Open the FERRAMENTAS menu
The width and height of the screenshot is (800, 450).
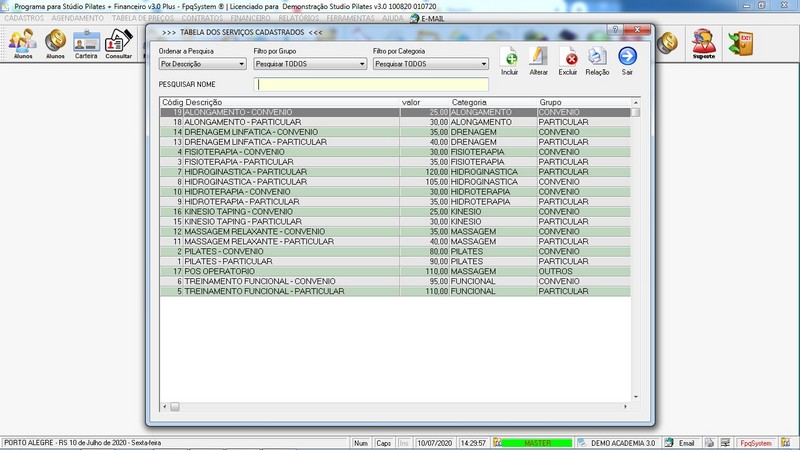pyautogui.click(x=351, y=18)
